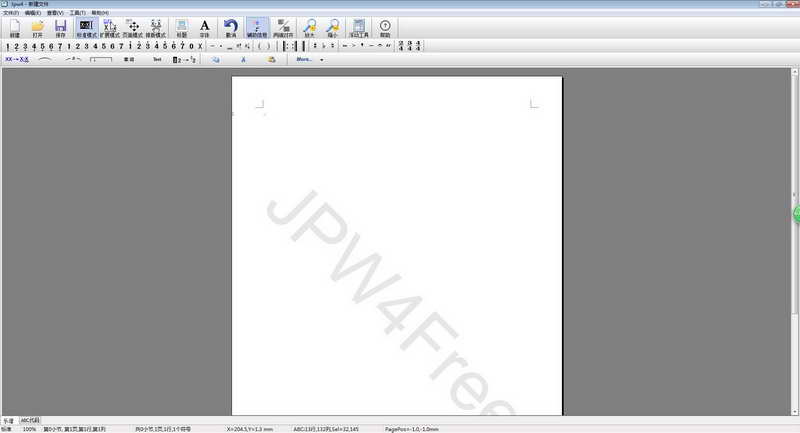The width and height of the screenshot is (800, 433).
Task: Toggle the 标准模式 standard mode button
Action: (86, 28)
